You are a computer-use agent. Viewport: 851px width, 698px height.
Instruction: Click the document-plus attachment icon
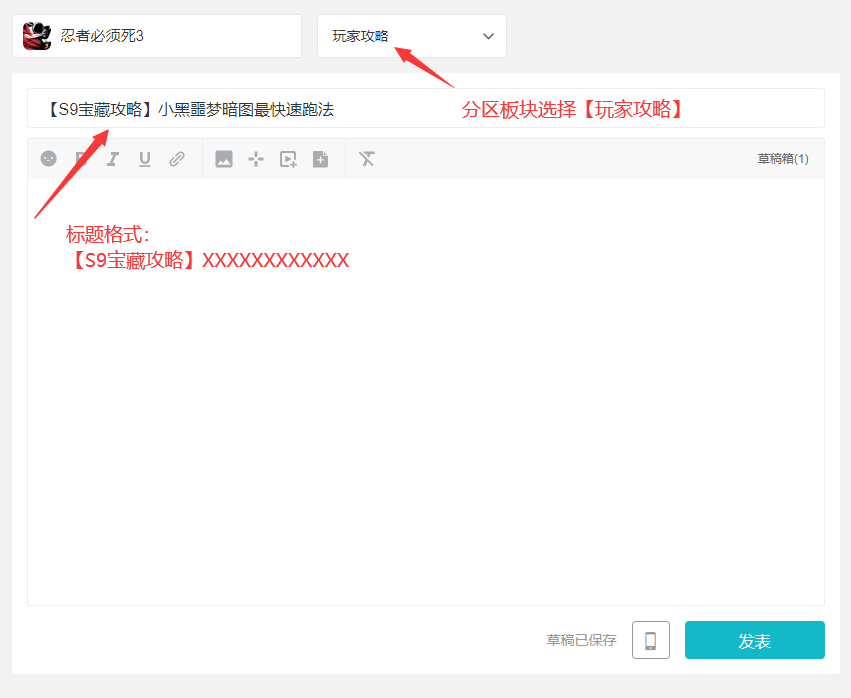click(x=321, y=159)
